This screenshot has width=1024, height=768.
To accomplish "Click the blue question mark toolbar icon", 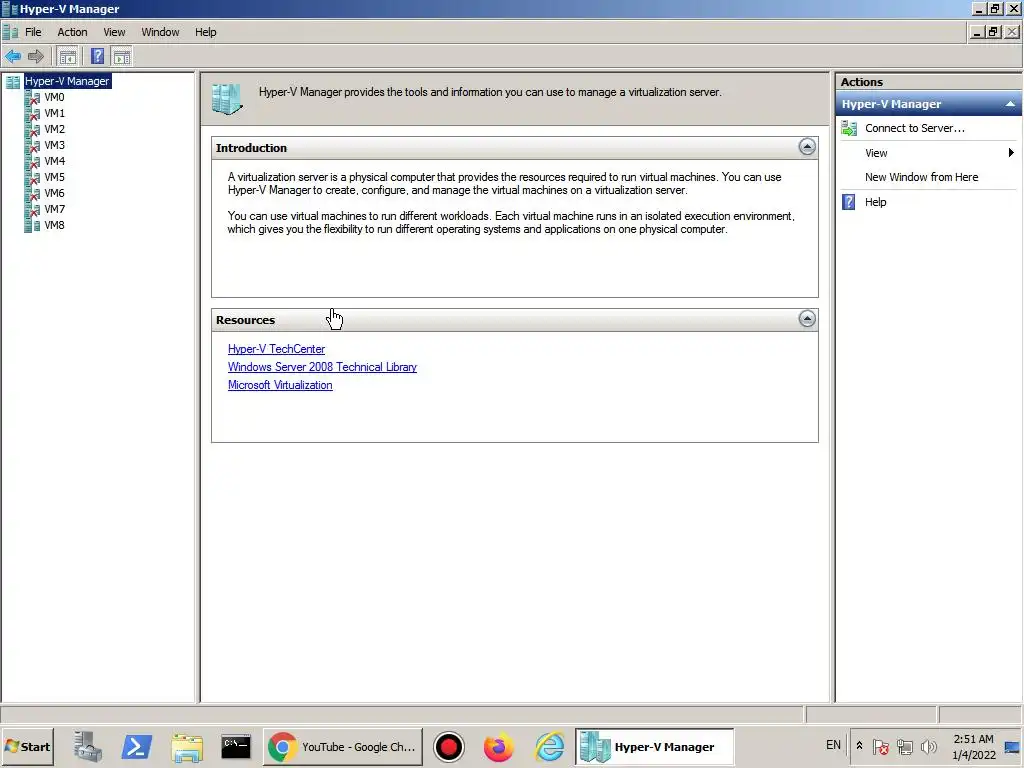I will [x=97, y=57].
